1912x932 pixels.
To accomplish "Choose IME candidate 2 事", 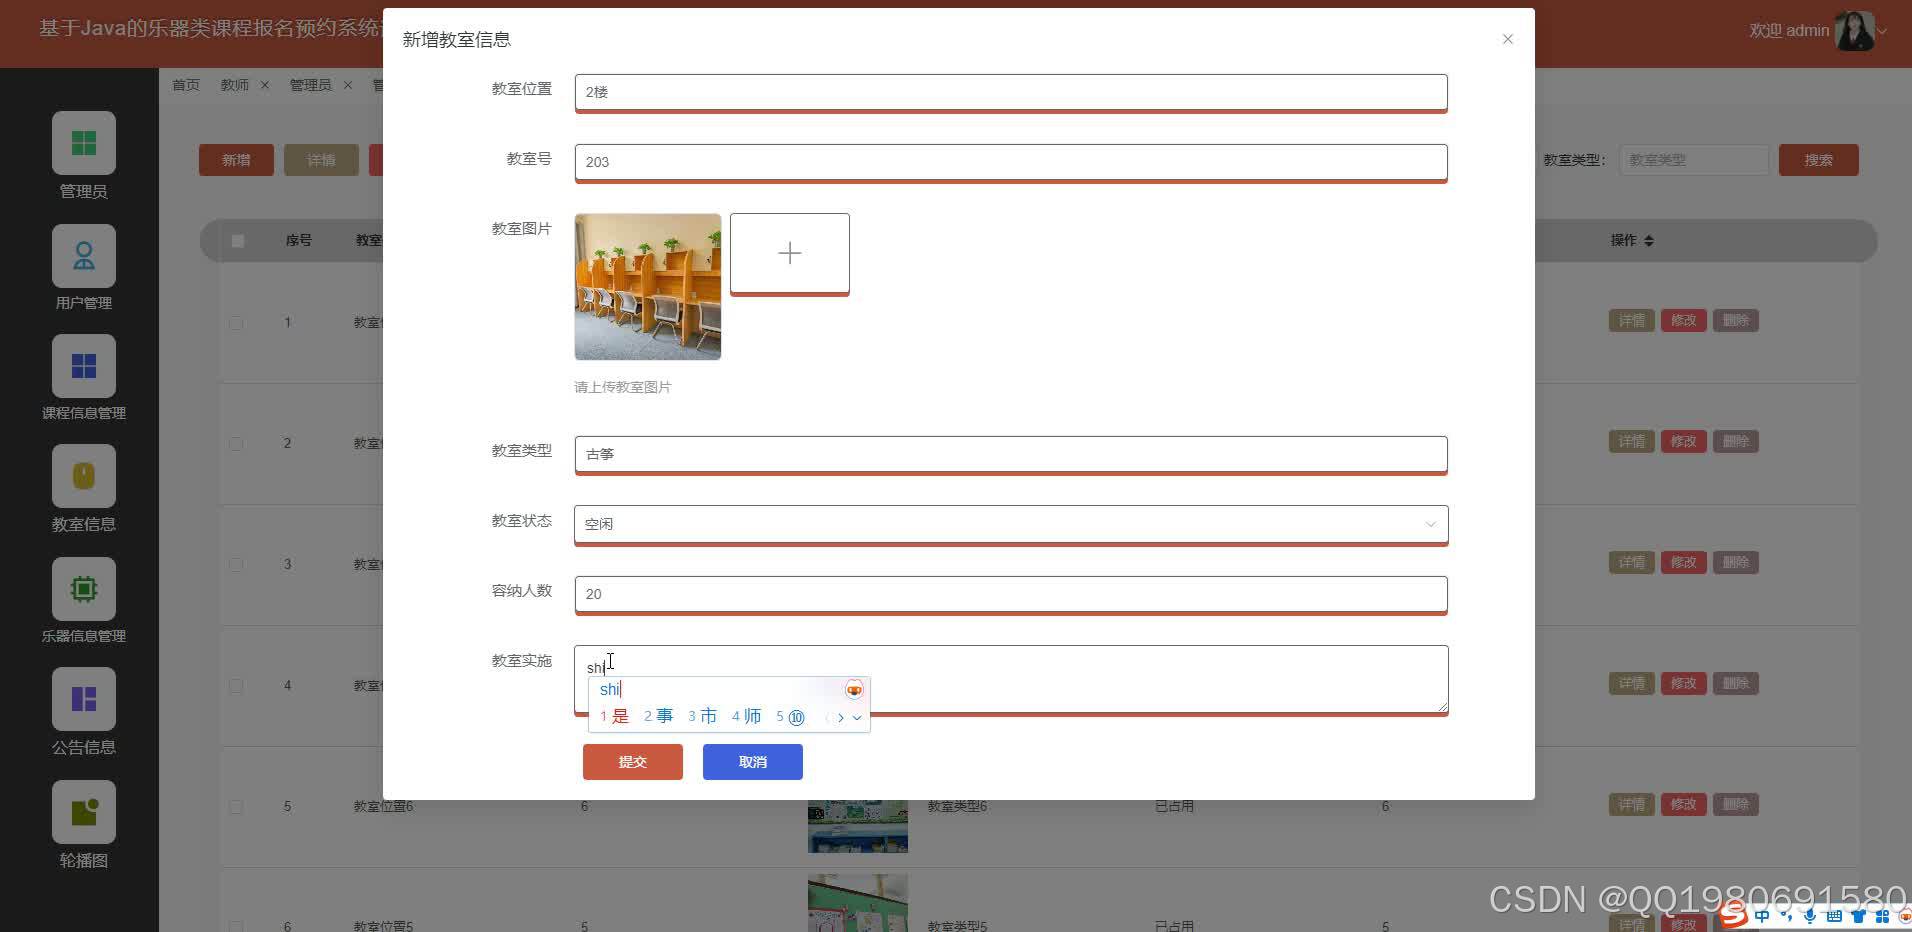I will 658,716.
